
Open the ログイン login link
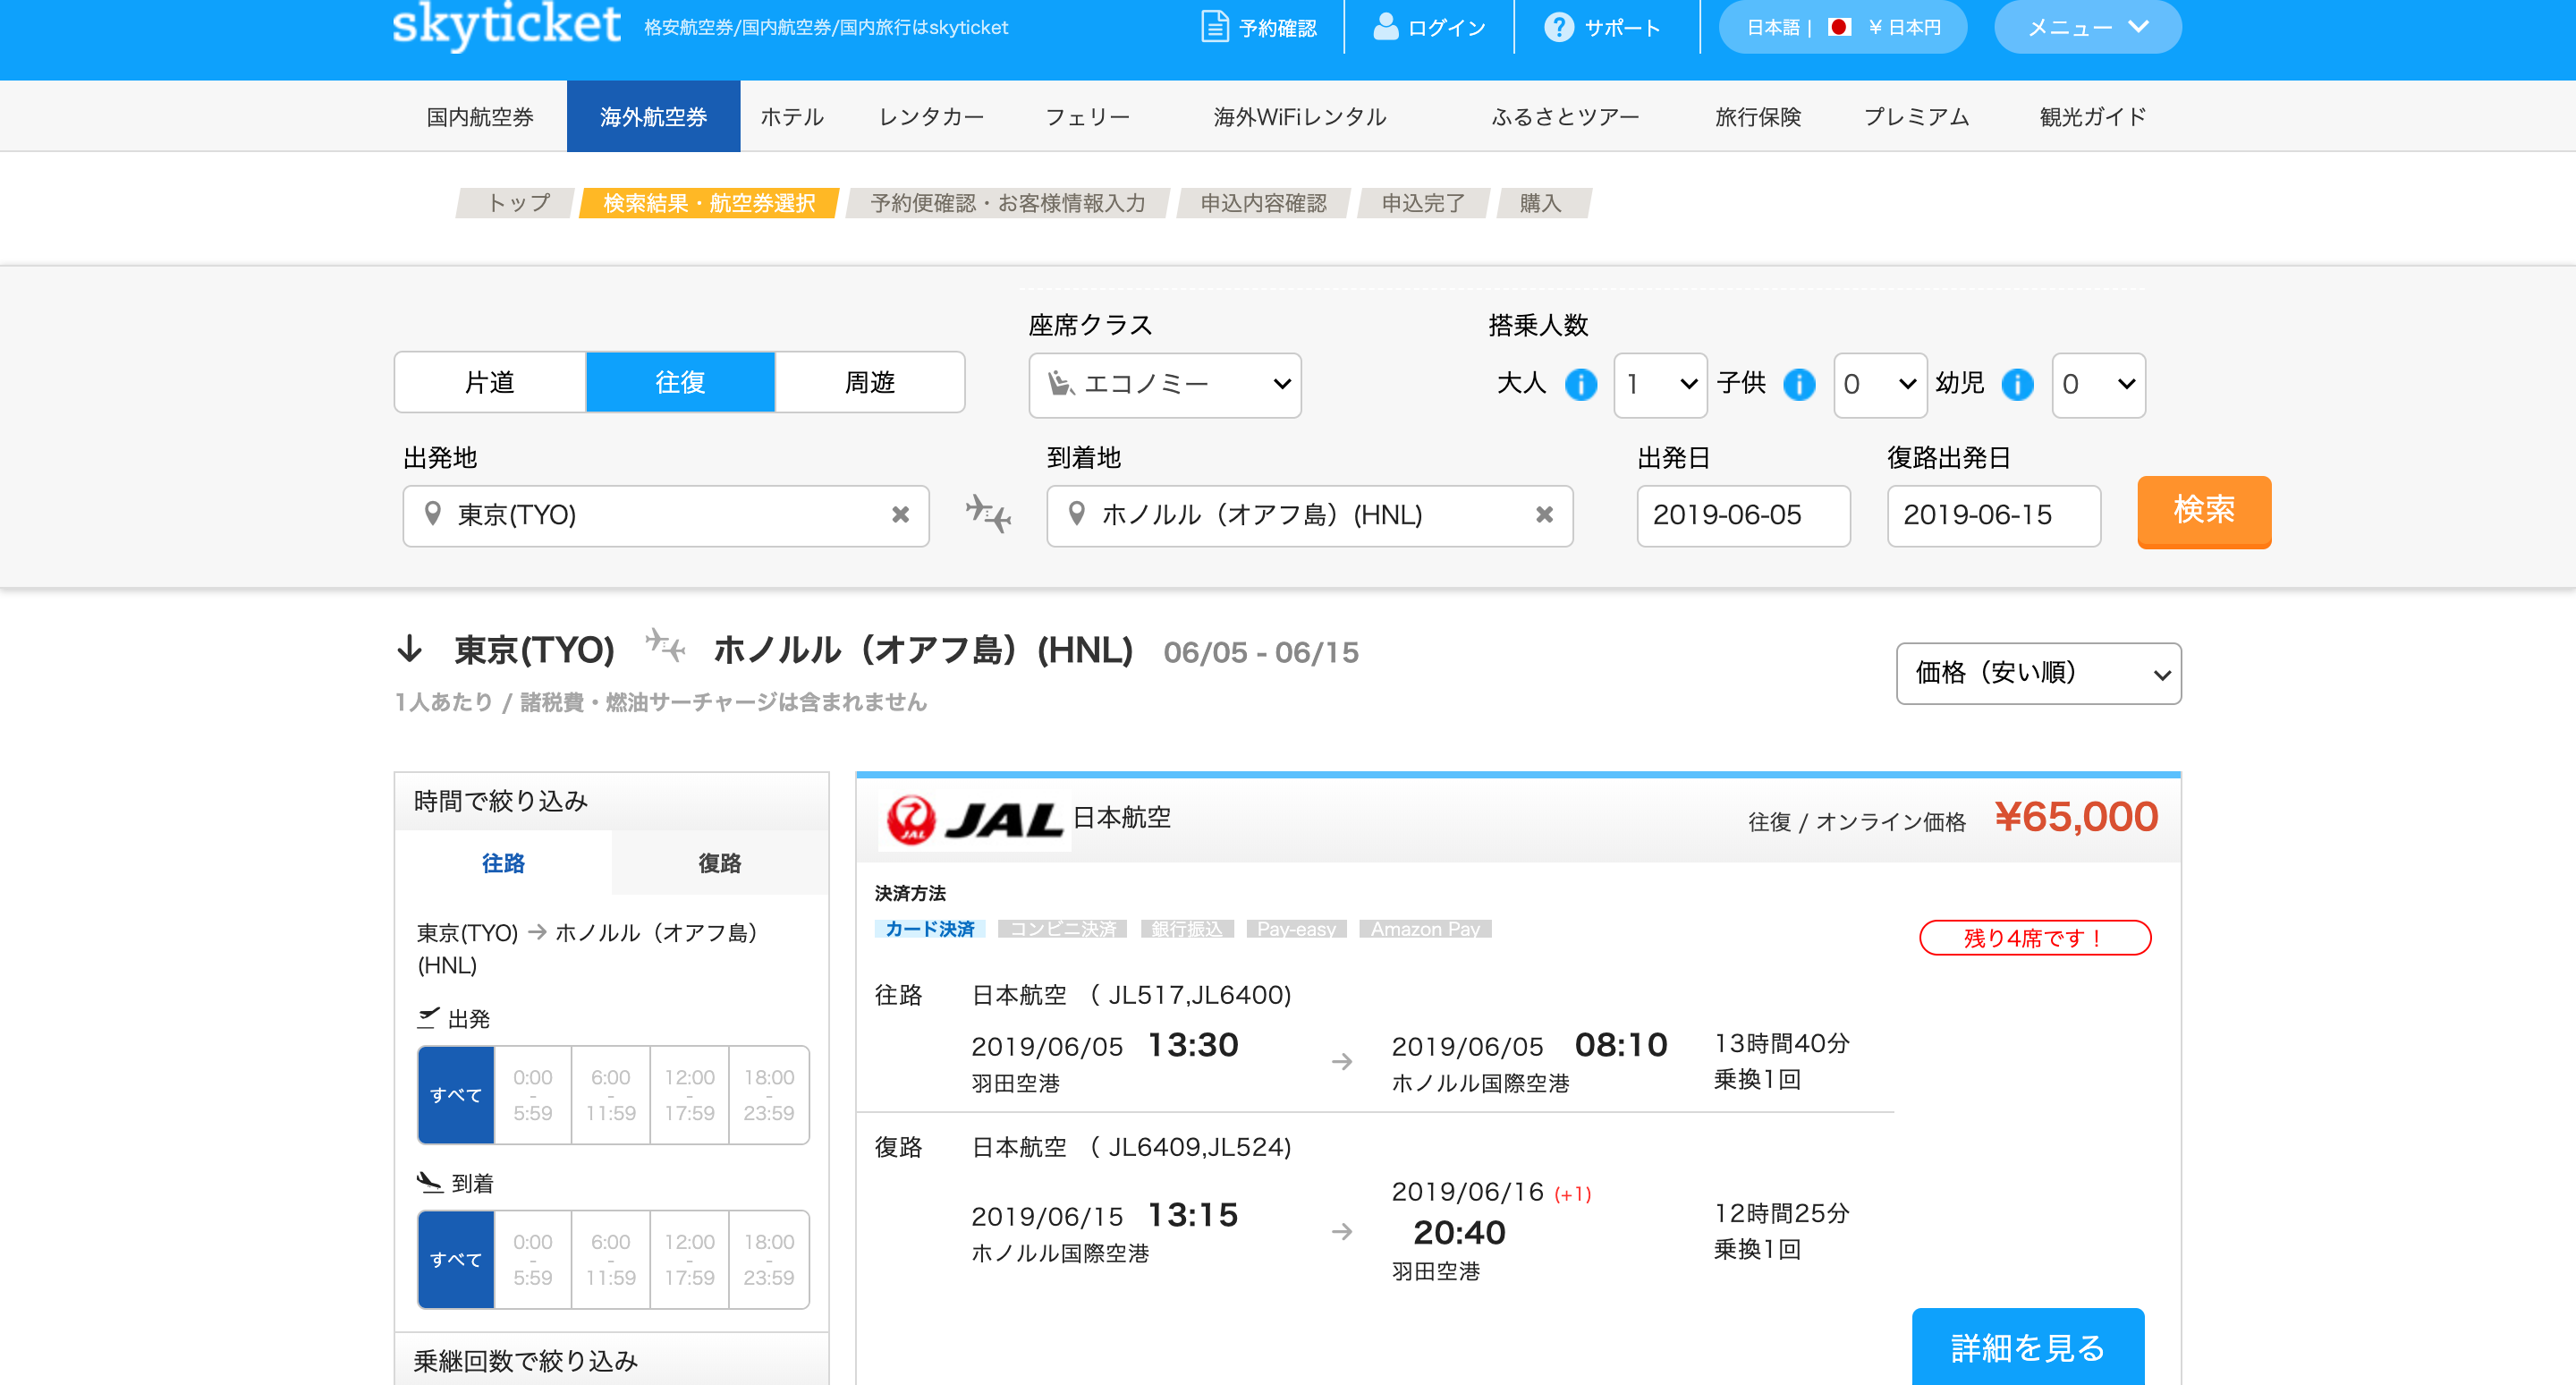(x=1429, y=27)
